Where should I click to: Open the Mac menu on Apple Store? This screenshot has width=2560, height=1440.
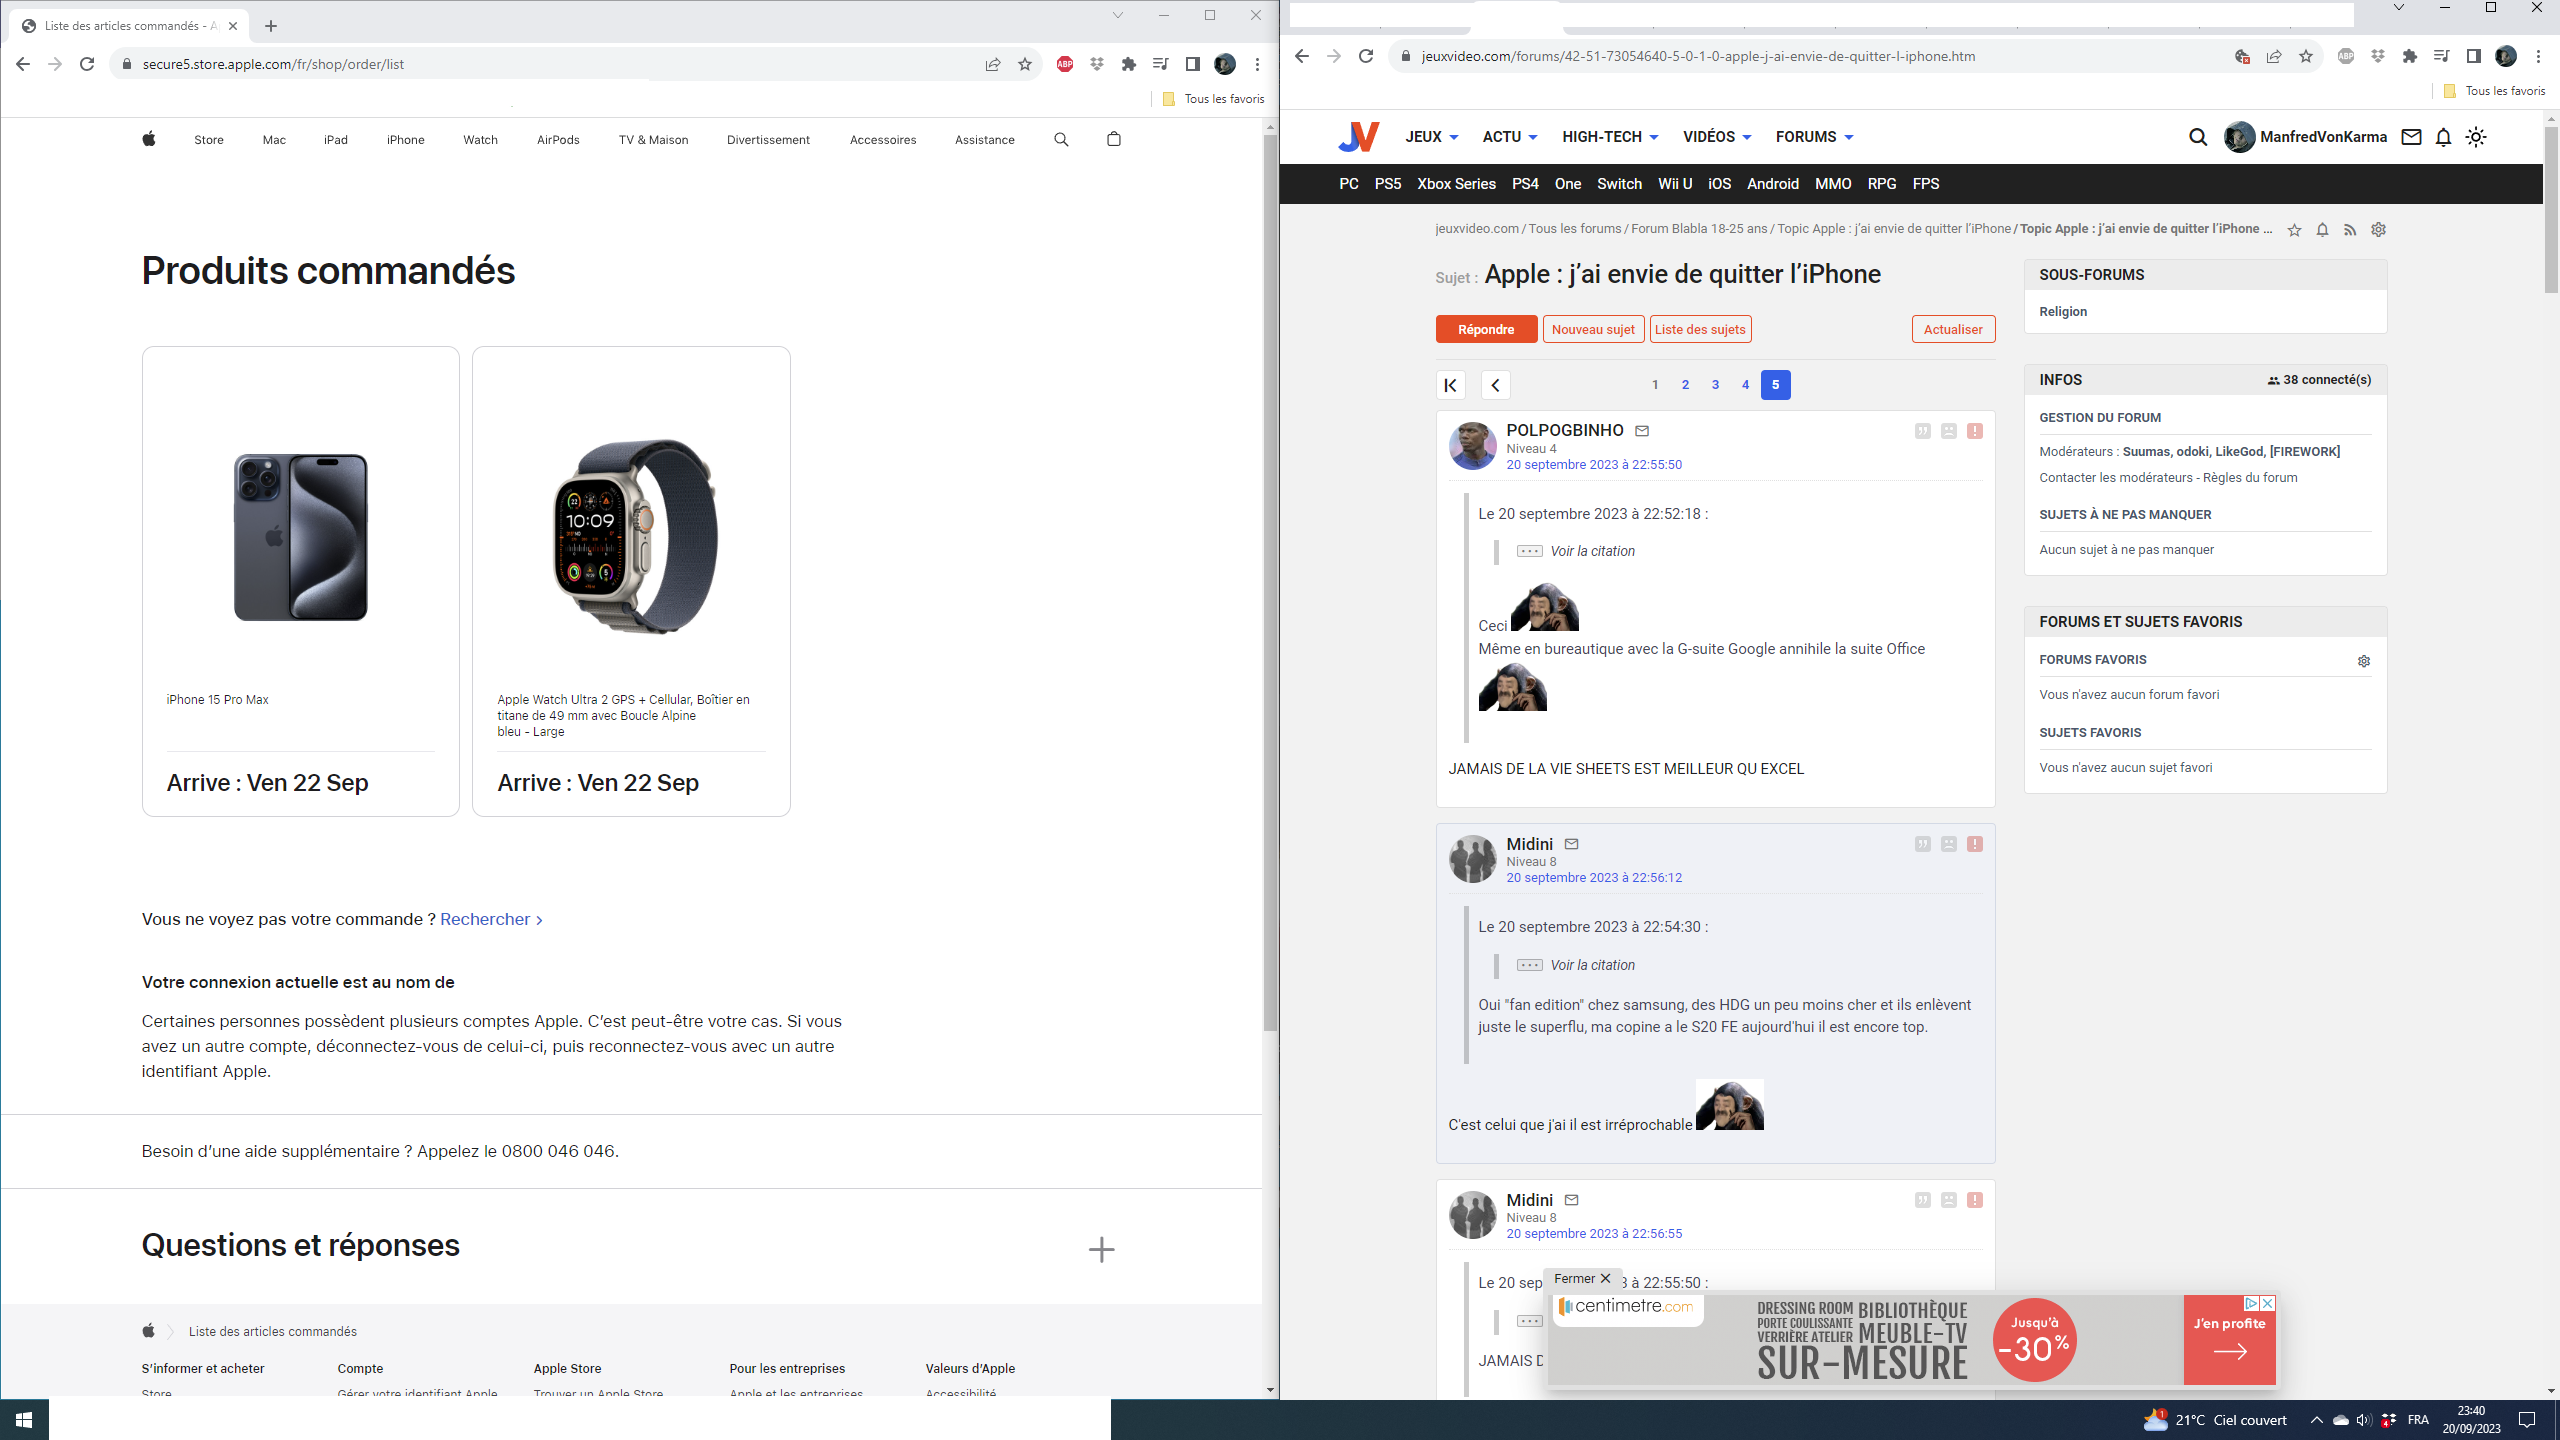(274, 140)
